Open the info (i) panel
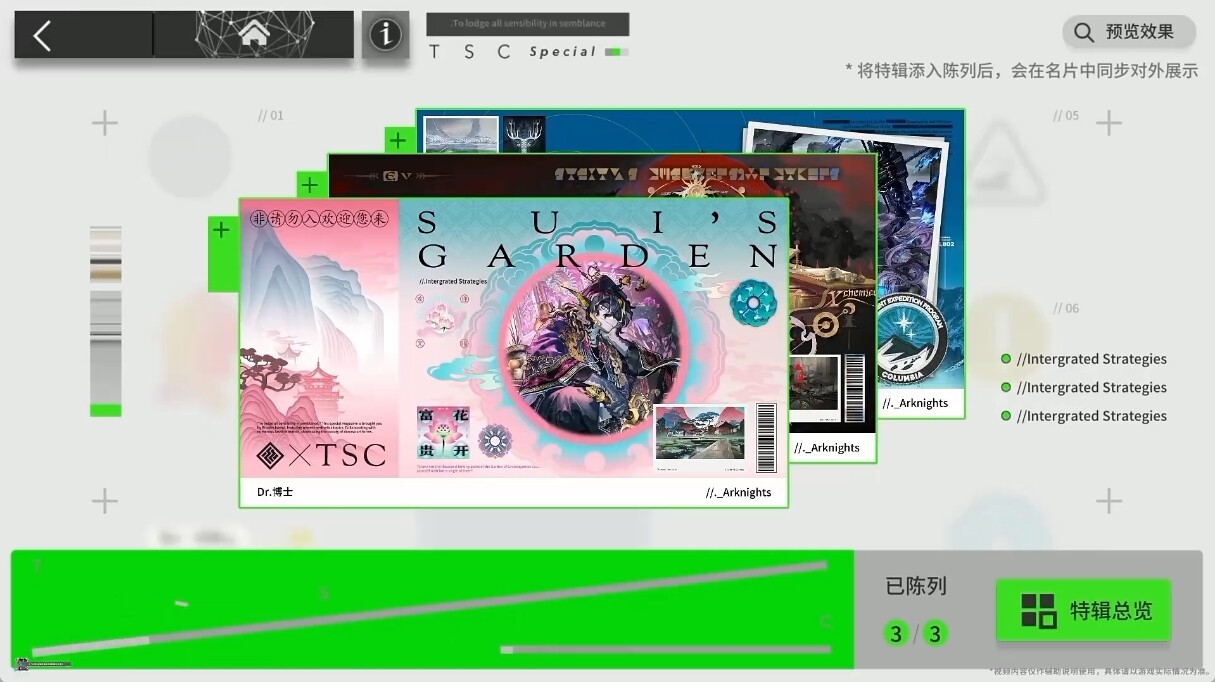The image size is (1215, 682). coord(385,36)
